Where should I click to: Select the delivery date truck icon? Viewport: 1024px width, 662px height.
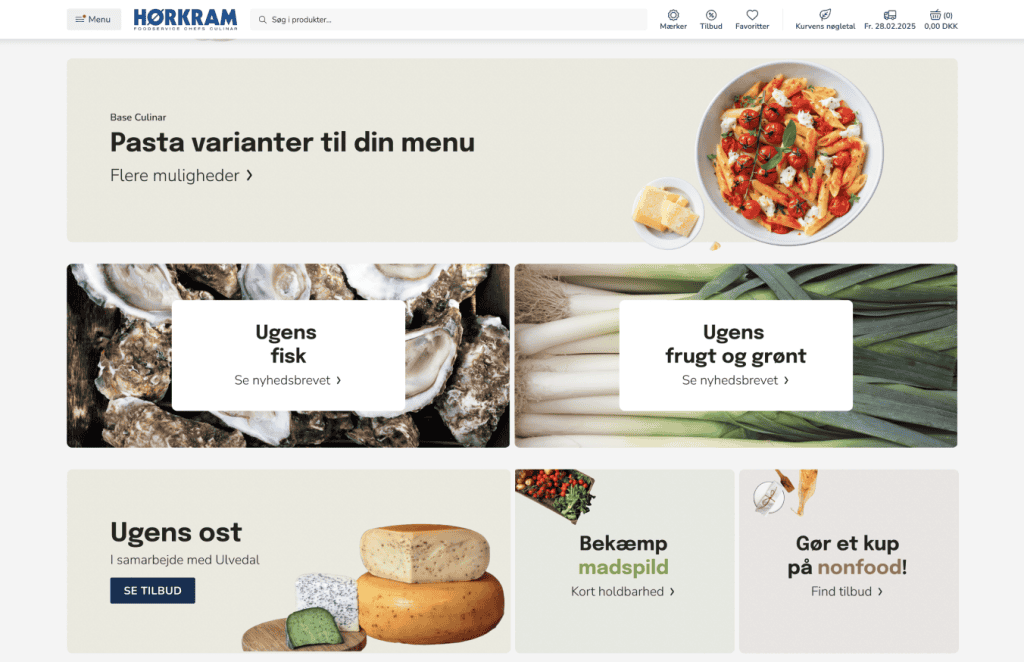(889, 15)
